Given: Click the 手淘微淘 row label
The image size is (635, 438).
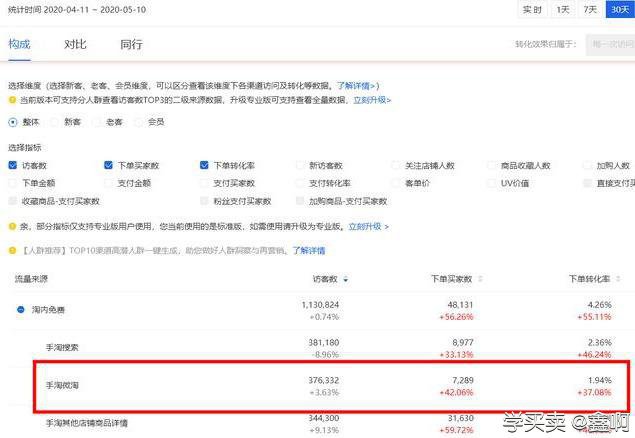Looking at the screenshot, I should pyautogui.click(x=62, y=385).
